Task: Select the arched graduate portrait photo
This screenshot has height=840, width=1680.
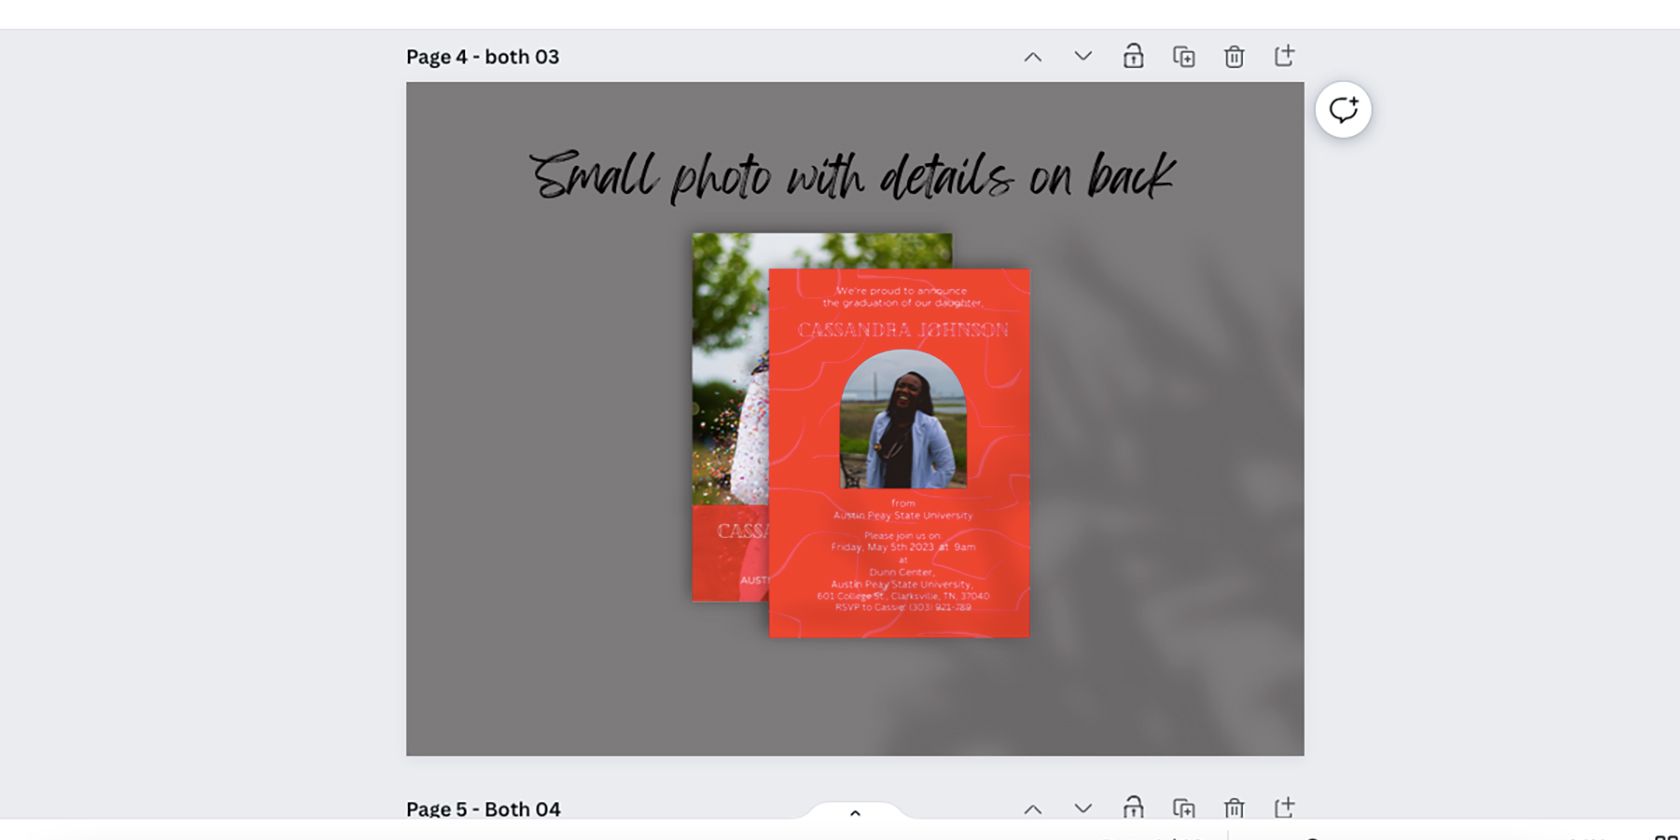Action: [903, 419]
